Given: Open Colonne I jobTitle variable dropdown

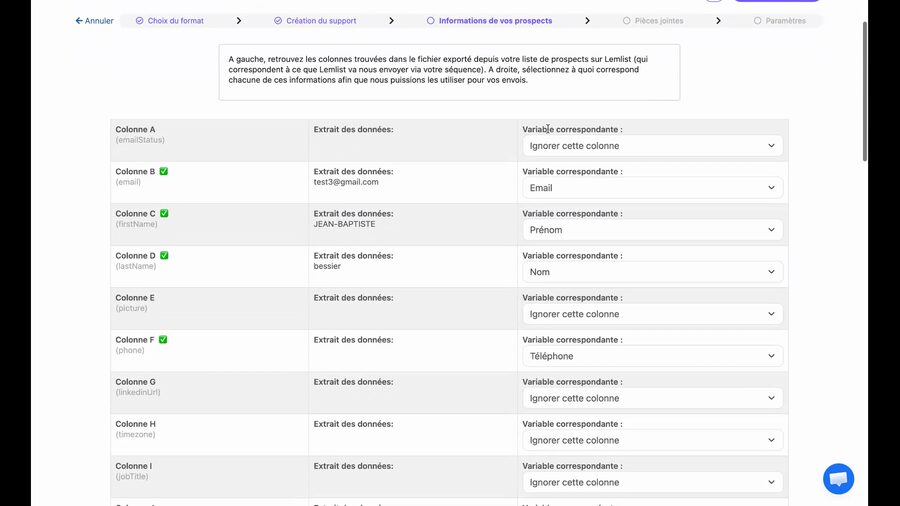Looking at the screenshot, I should [x=652, y=482].
